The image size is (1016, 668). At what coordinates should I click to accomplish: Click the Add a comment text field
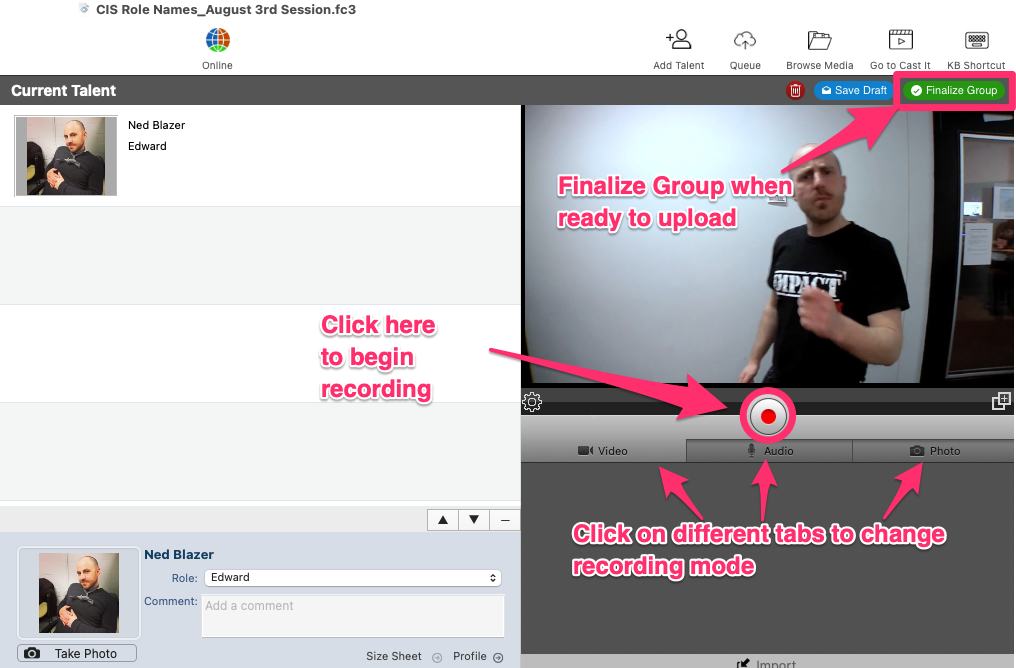[x=353, y=616]
